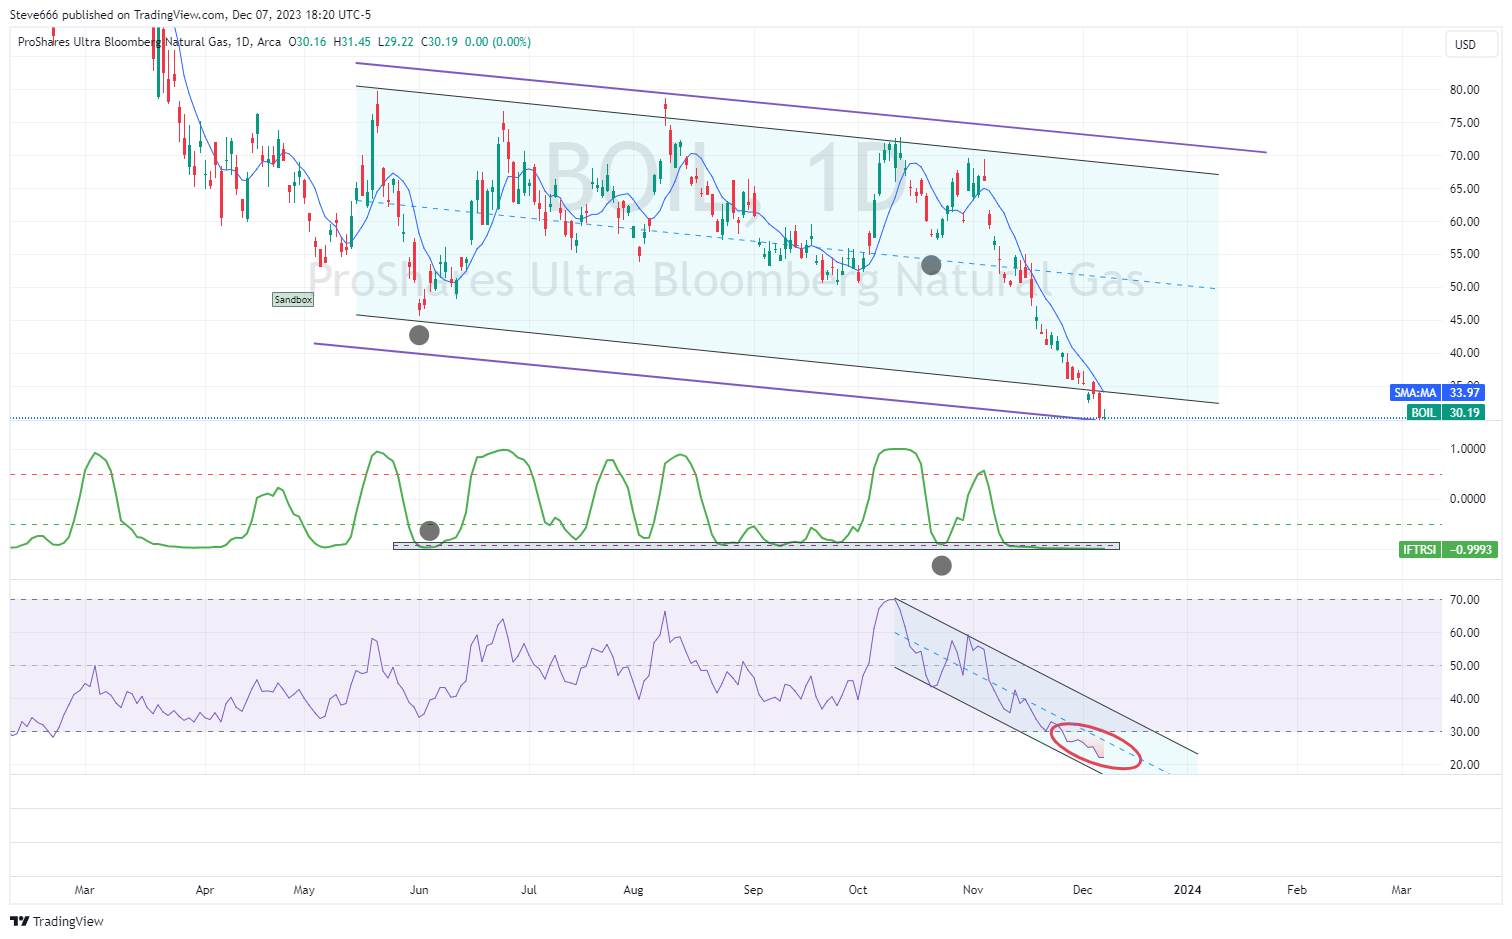Click the 80.00 price axis label

point(1465,90)
